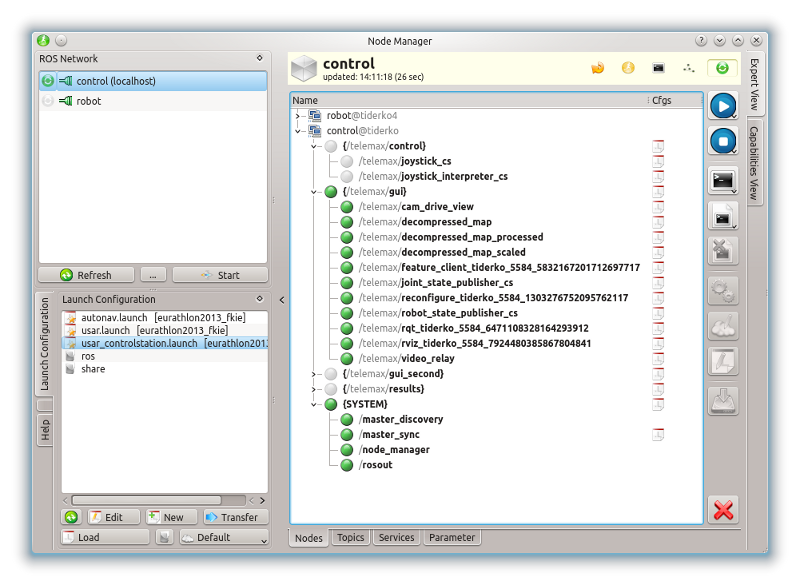Start selected nodes with the play button
Screen dimensions: 800x585
coord(722,106)
